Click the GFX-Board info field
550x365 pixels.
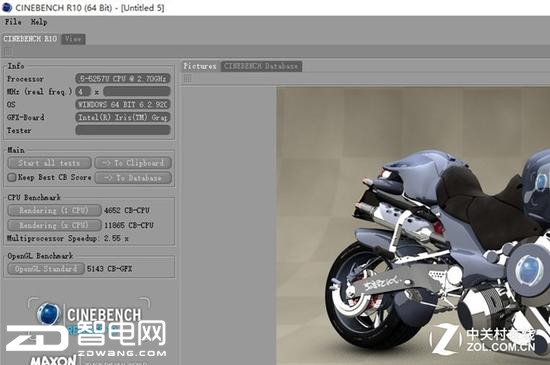(x=123, y=117)
